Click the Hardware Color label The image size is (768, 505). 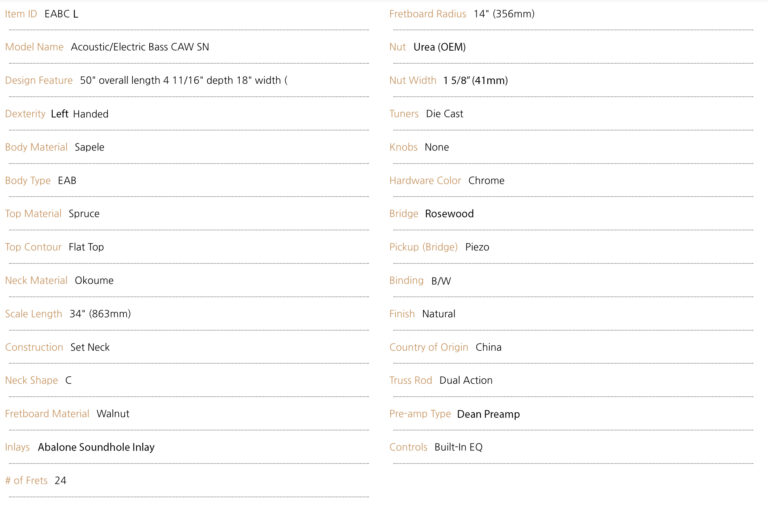(425, 181)
